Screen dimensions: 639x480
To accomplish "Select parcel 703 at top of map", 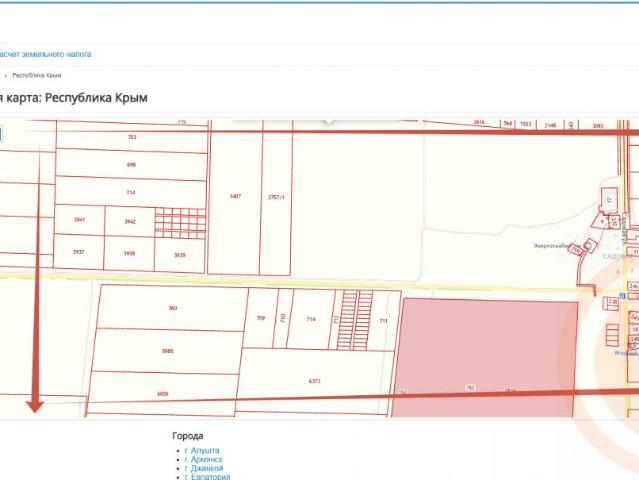I will pos(132,137).
